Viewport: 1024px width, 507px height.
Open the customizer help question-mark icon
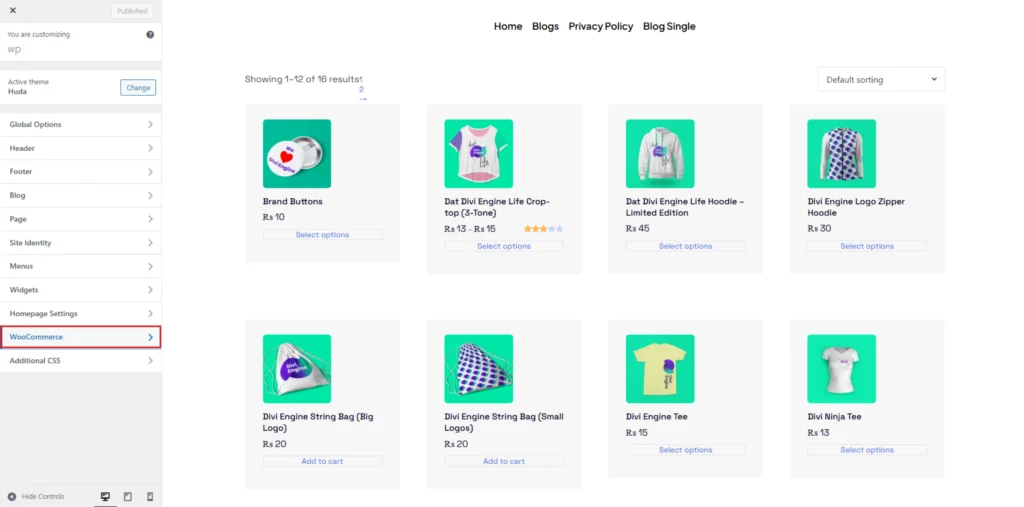150,35
